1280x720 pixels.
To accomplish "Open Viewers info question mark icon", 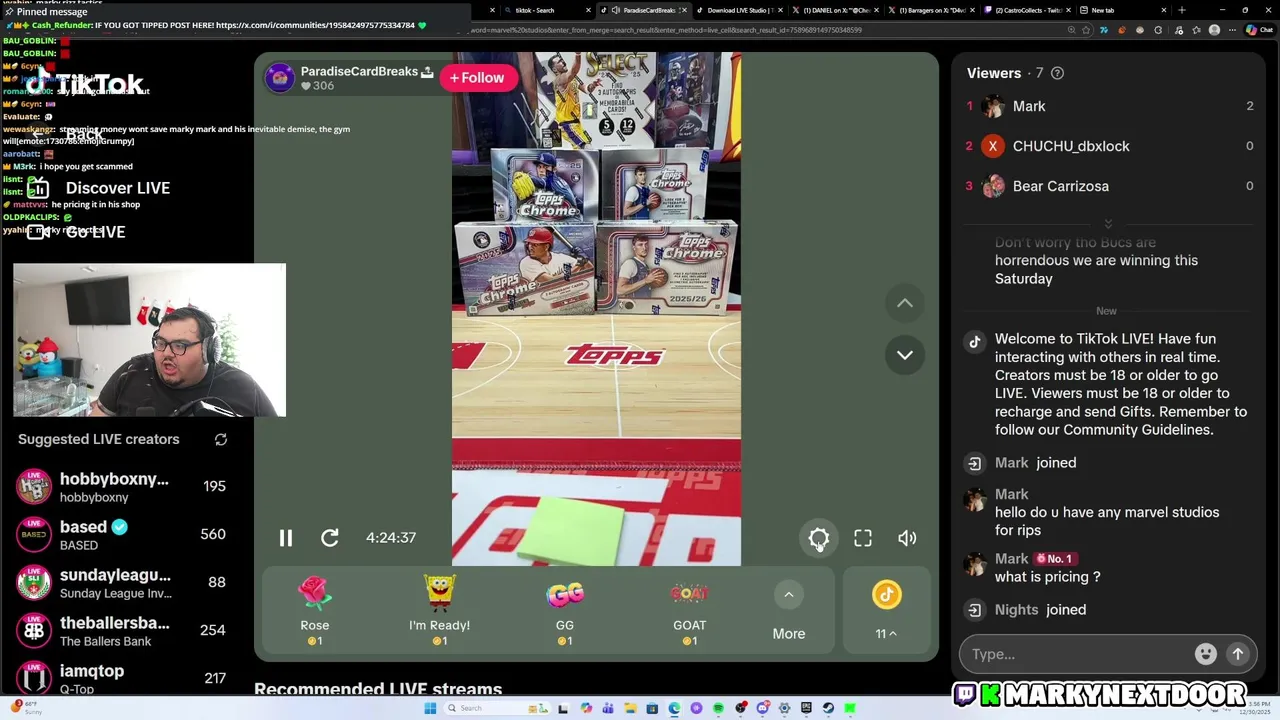I will click(1058, 73).
